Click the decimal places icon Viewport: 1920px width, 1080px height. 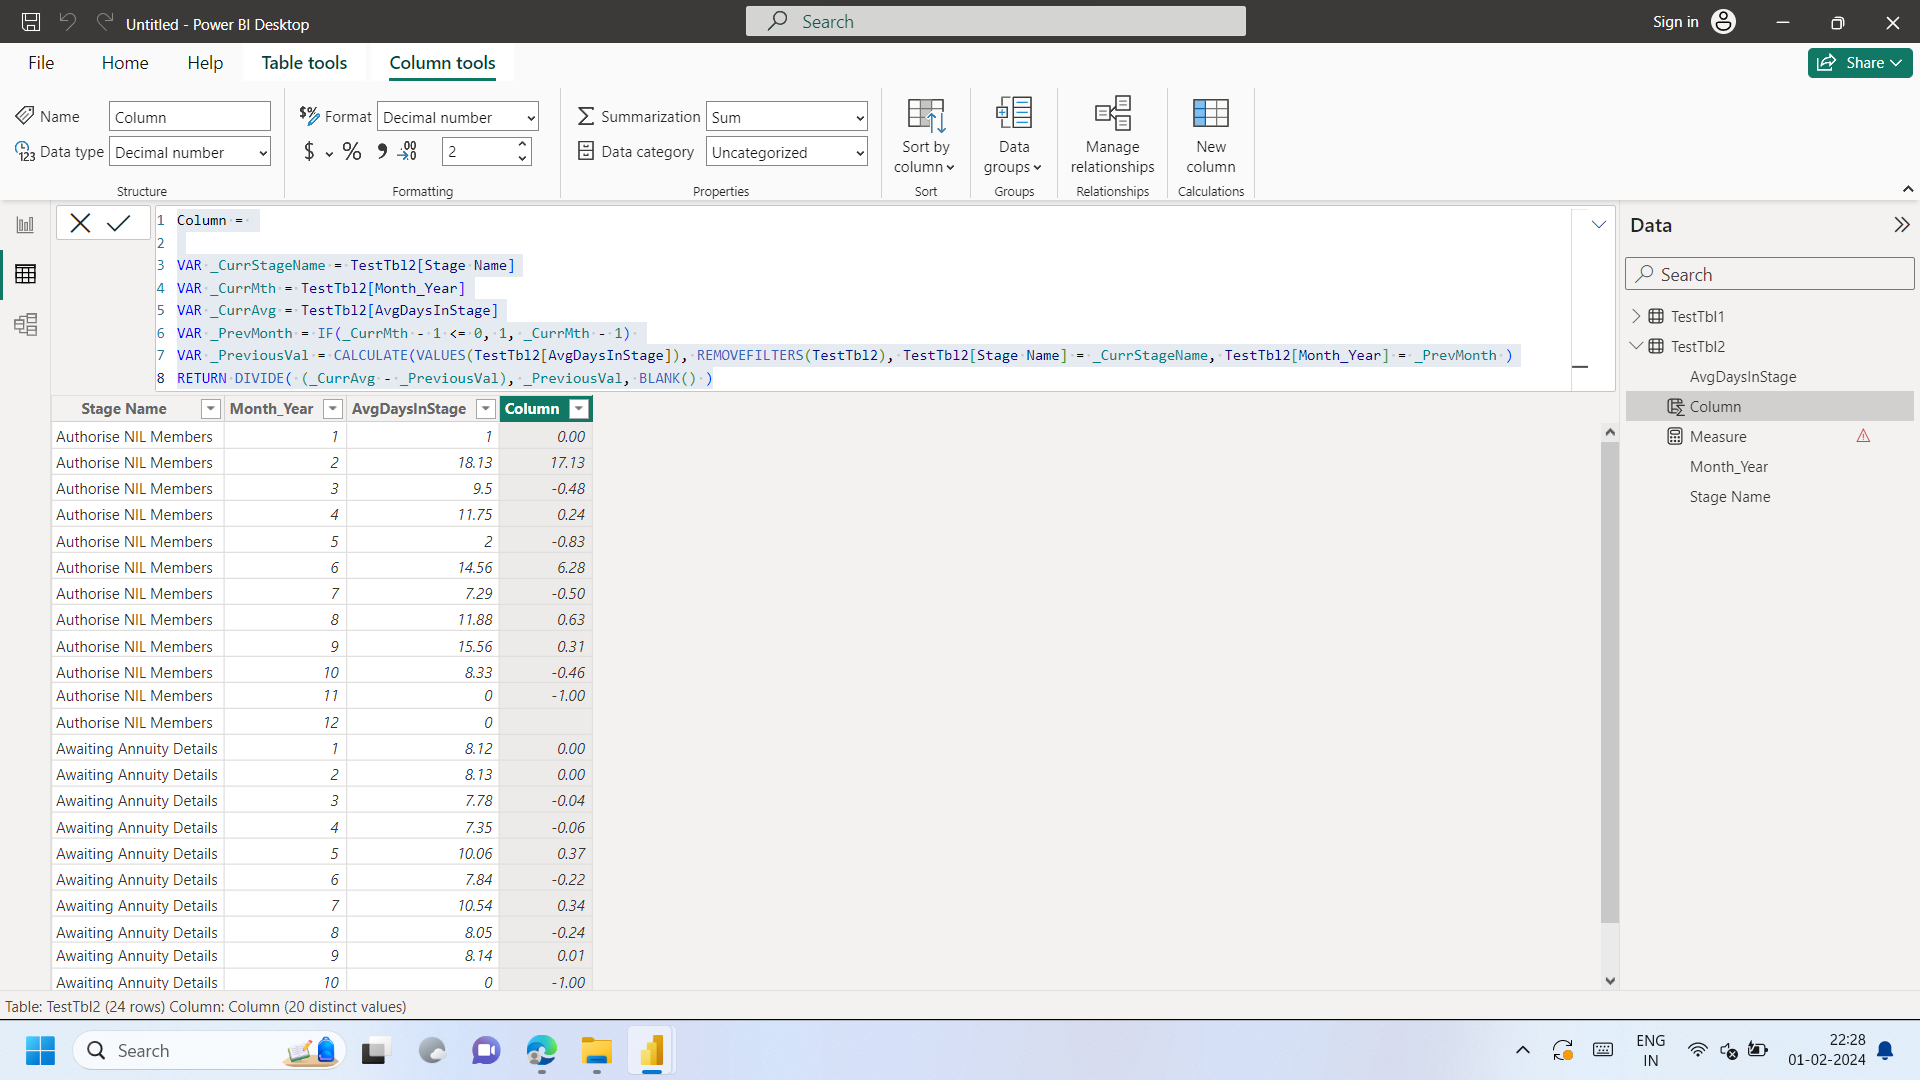pos(408,151)
